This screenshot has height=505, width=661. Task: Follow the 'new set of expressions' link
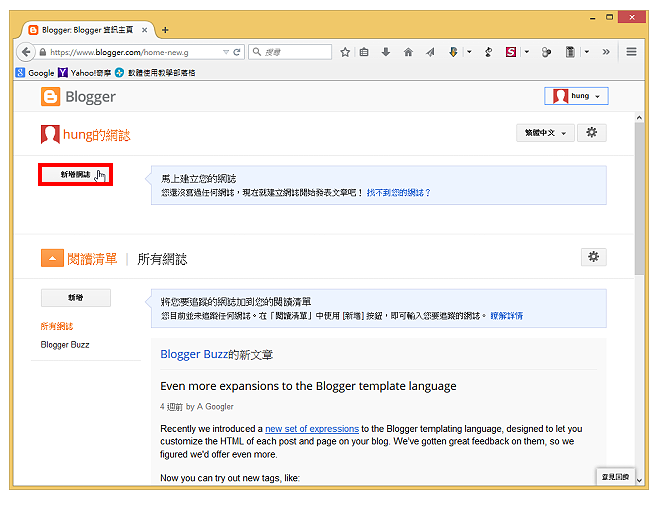pos(312,429)
